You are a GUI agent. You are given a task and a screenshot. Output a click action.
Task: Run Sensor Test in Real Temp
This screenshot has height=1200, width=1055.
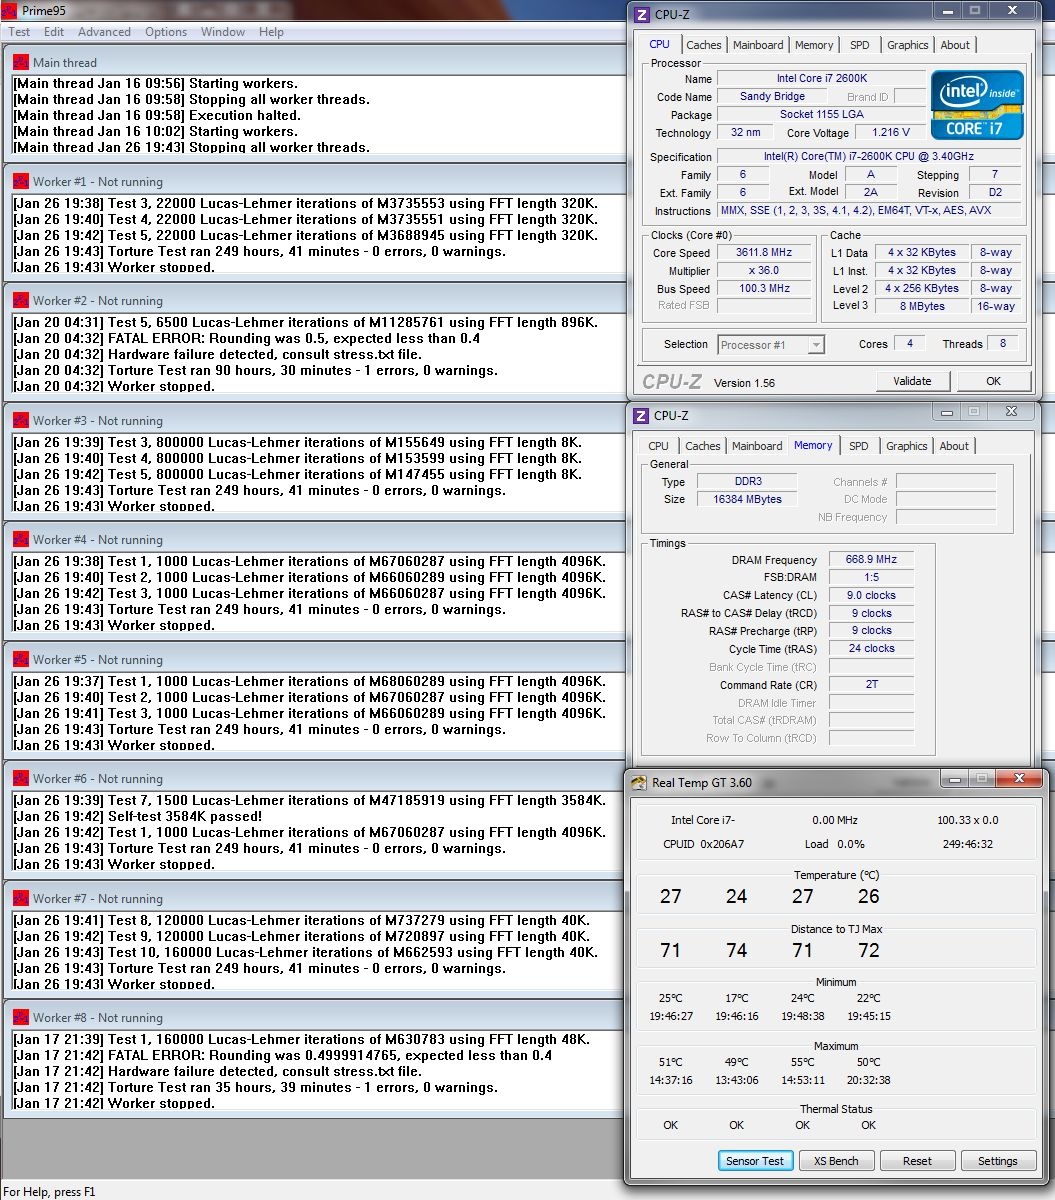tap(755, 1161)
